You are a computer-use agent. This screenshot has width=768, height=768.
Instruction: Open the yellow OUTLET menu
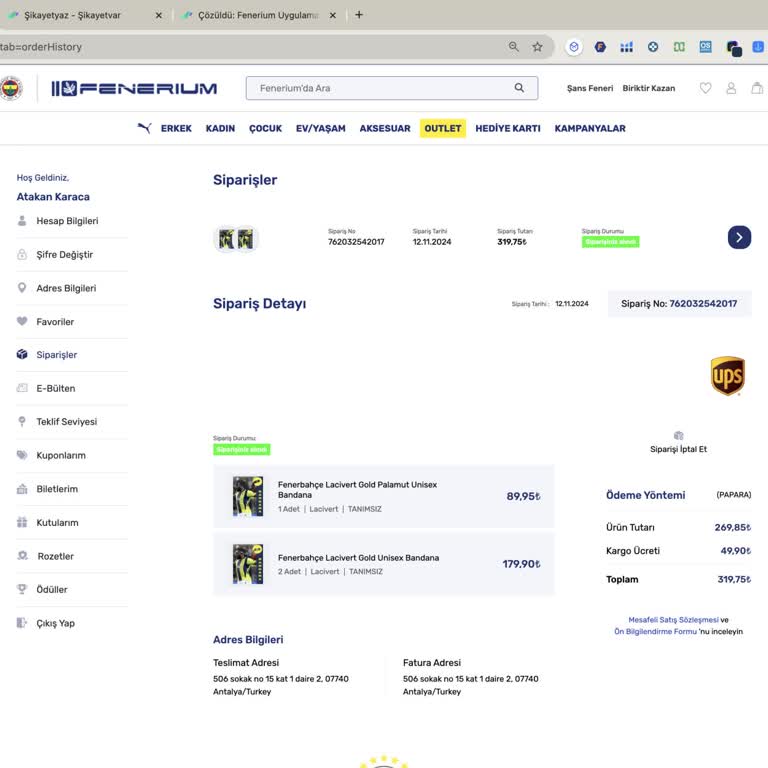pyautogui.click(x=443, y=128)
